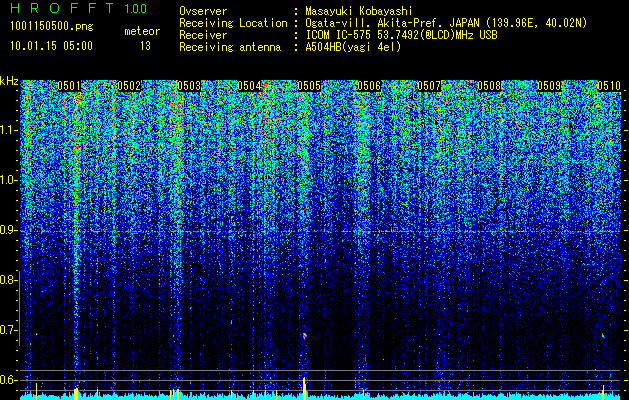This screenshot has width=629, height=400.
Task: Click the 0508 time marker
Action: click(489, 86)
